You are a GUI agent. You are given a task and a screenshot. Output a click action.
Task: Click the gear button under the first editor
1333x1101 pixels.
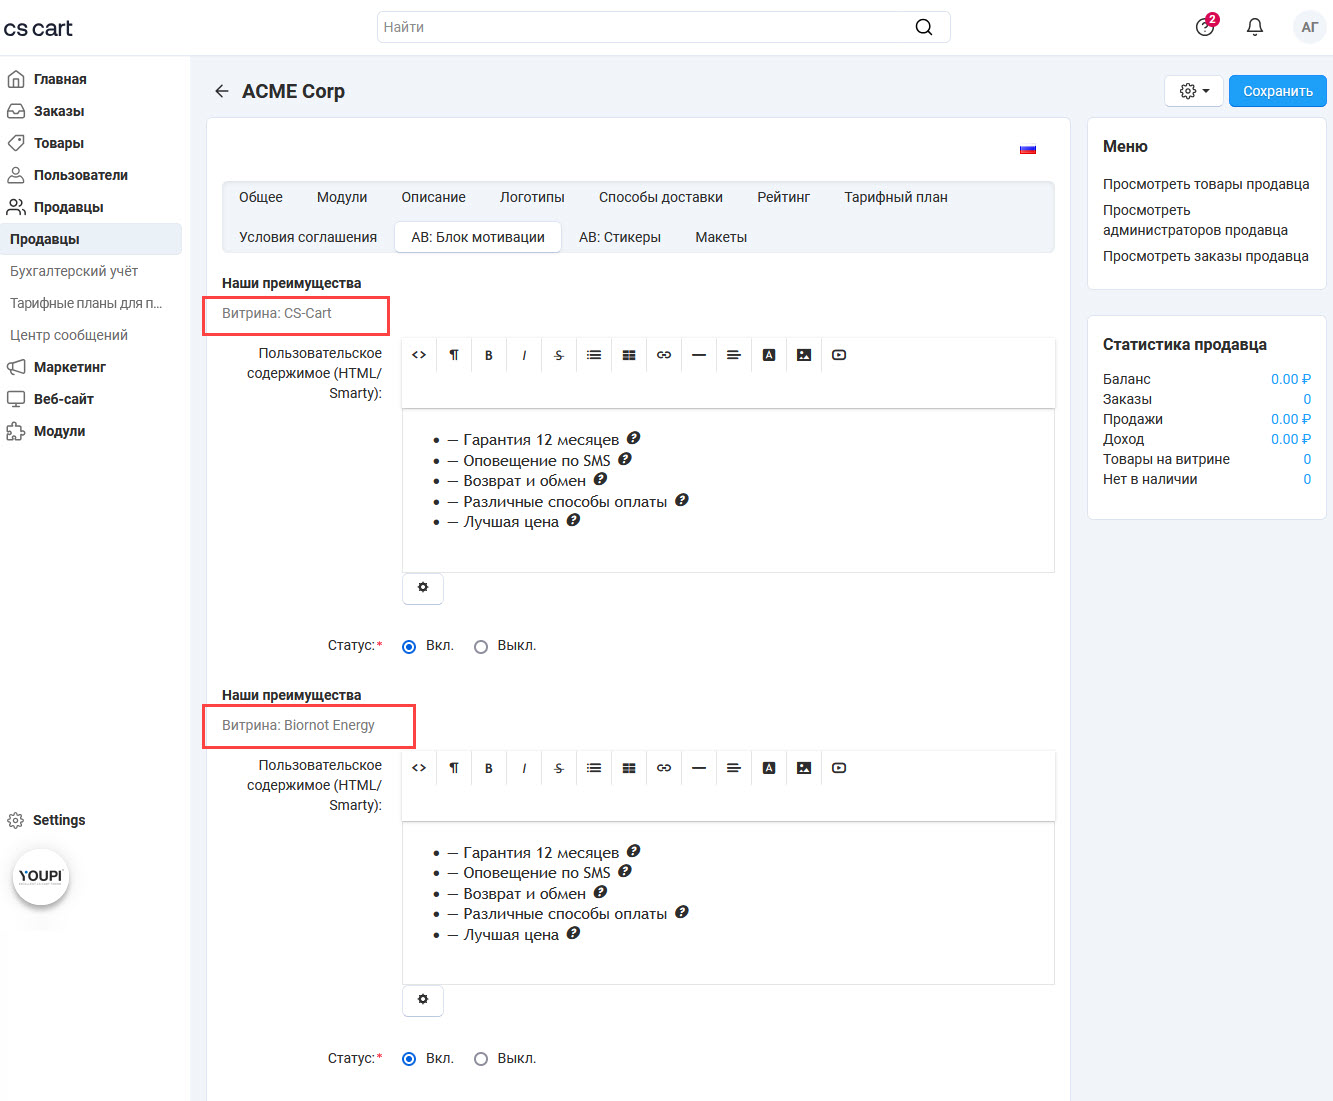[423, 588]
